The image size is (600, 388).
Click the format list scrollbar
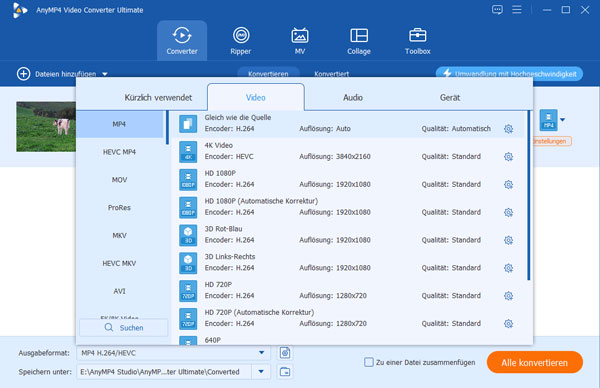coord(167,127)
